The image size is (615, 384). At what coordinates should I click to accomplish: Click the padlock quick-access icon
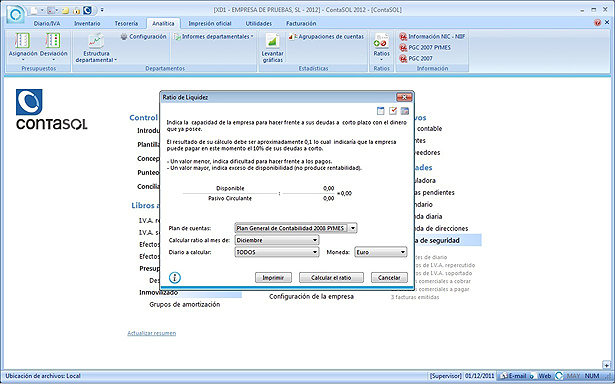[x=76, y=10]
